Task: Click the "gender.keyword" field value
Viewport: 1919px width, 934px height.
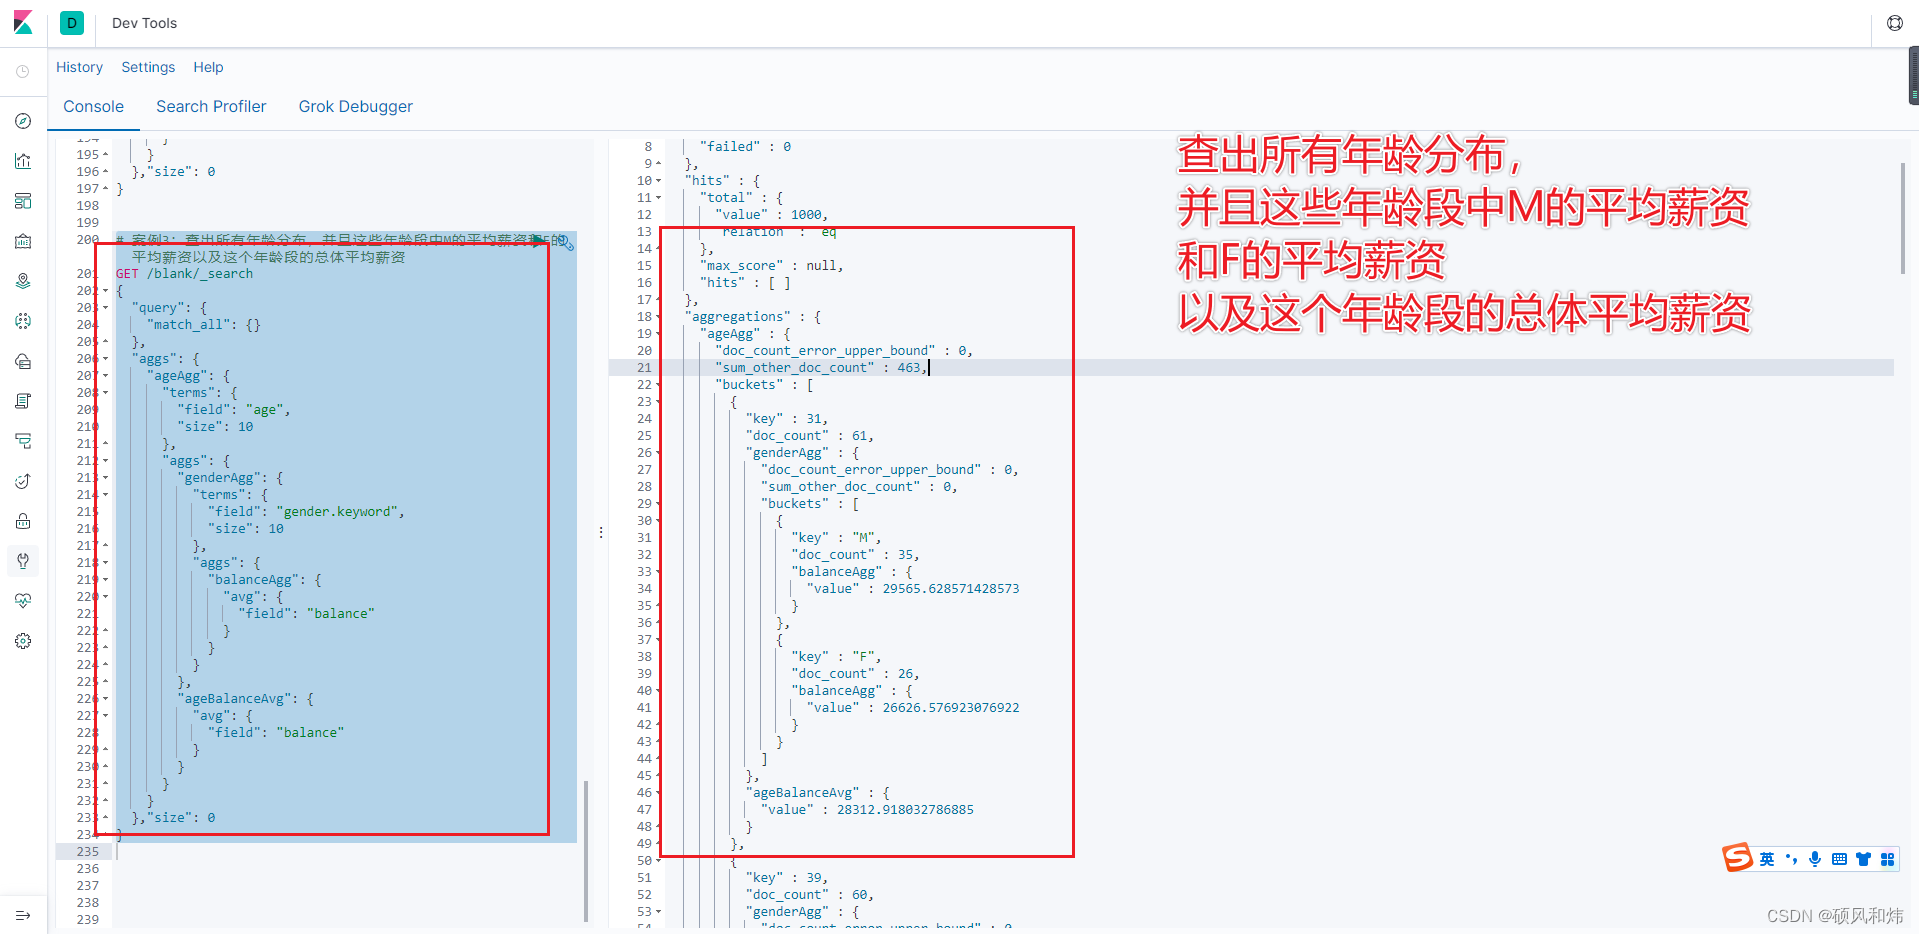Action: (338, 512)
